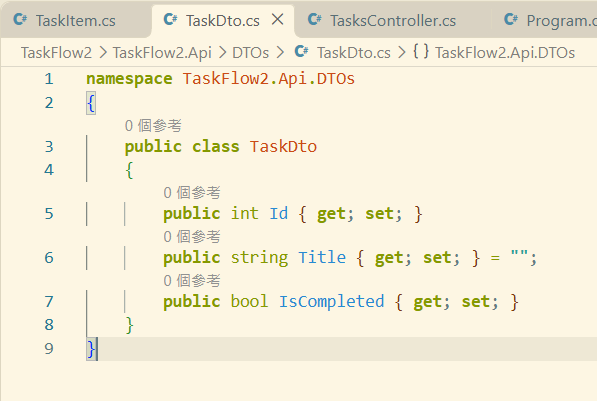Image resolution: width=597 pixels, height=401 pixels.
Task: Click C# file icon on TaskItem.cs tab
Action: [20, 19]
